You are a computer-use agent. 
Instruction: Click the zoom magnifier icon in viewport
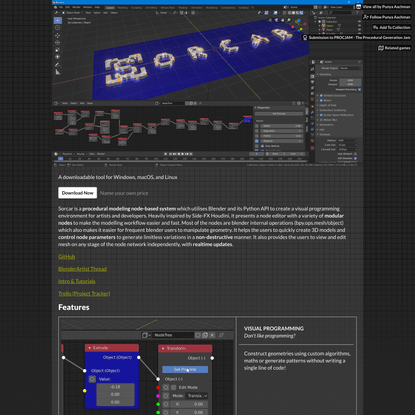289,21
